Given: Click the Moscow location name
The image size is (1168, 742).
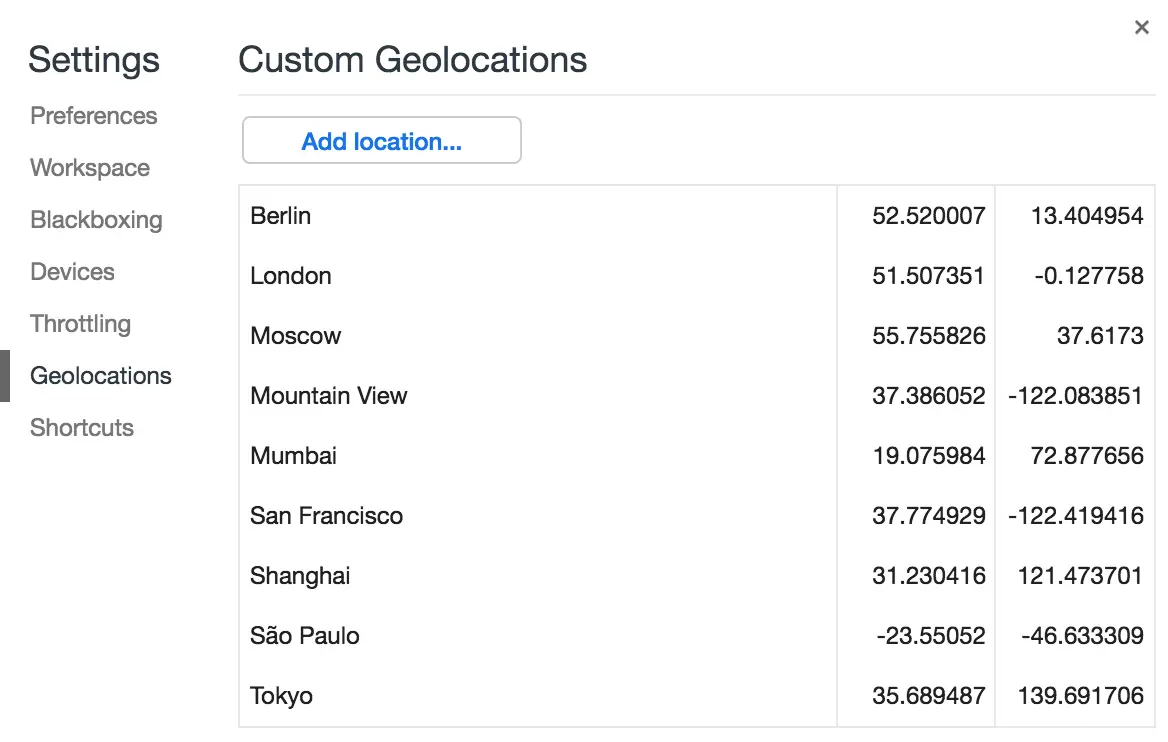Looking at the screenshot, I should [296, 336].
